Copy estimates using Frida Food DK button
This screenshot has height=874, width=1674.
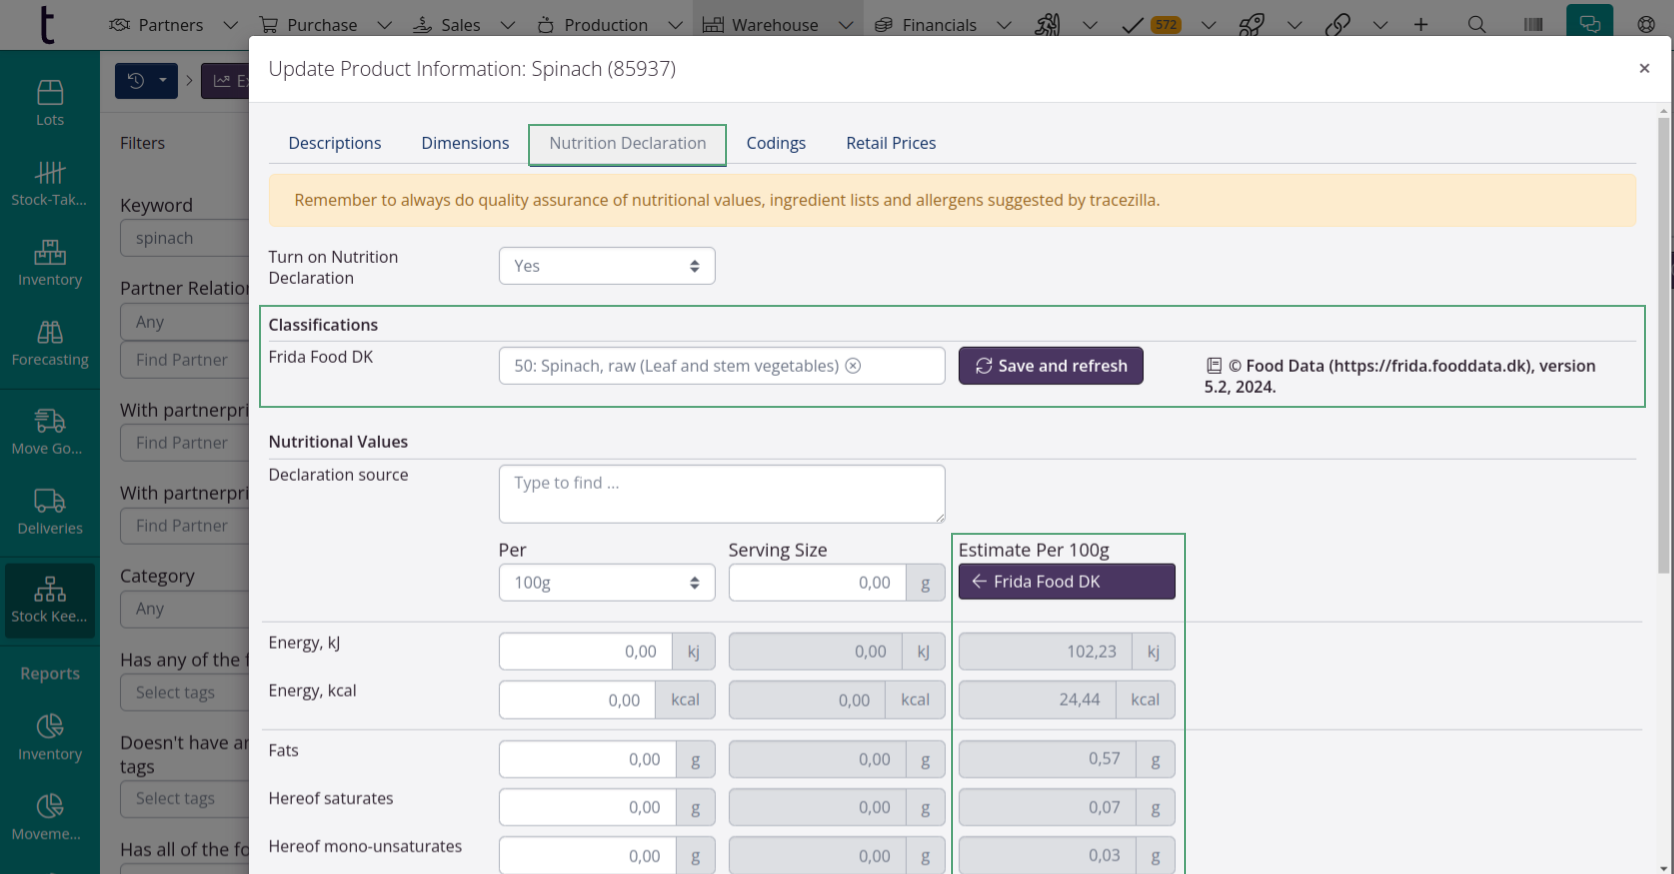(1066, 582)
